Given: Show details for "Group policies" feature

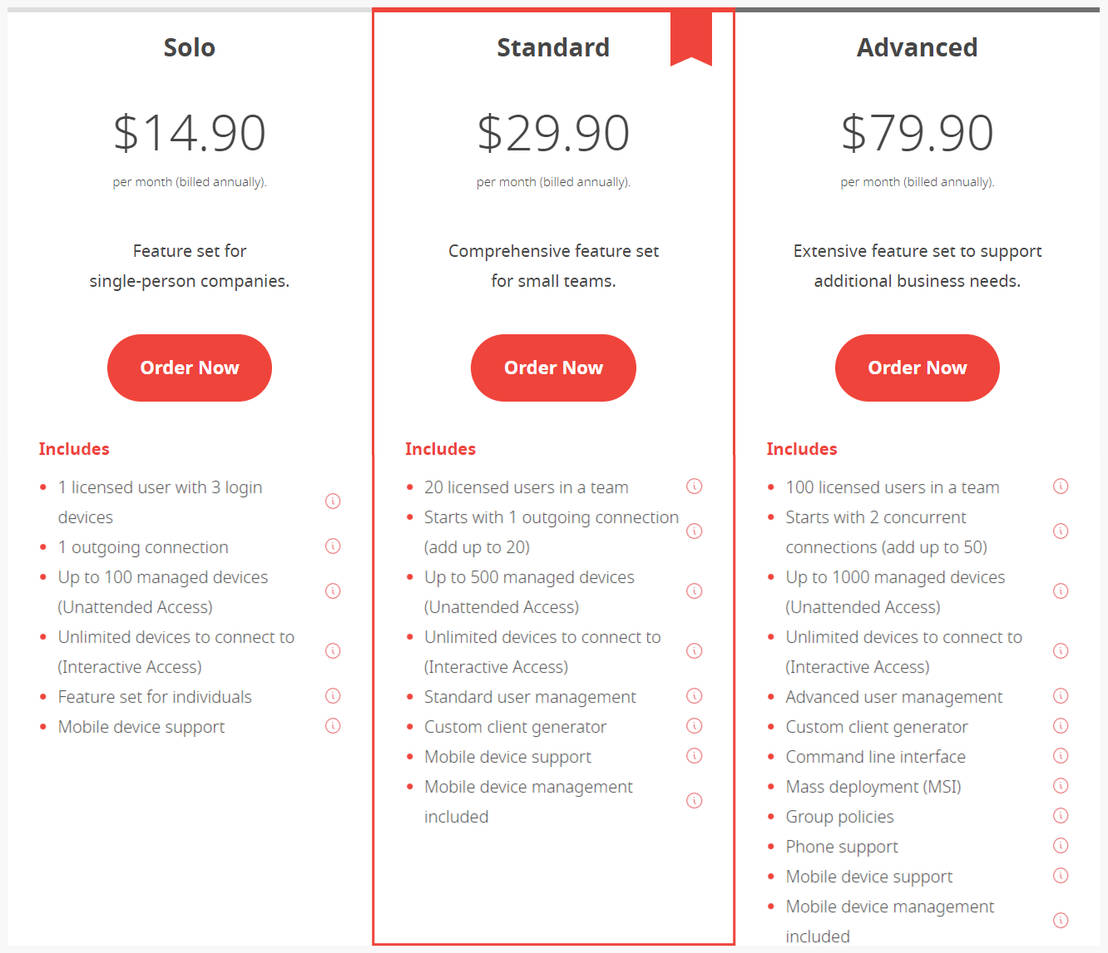Looking at the screenshot, I should [1061, 816].
